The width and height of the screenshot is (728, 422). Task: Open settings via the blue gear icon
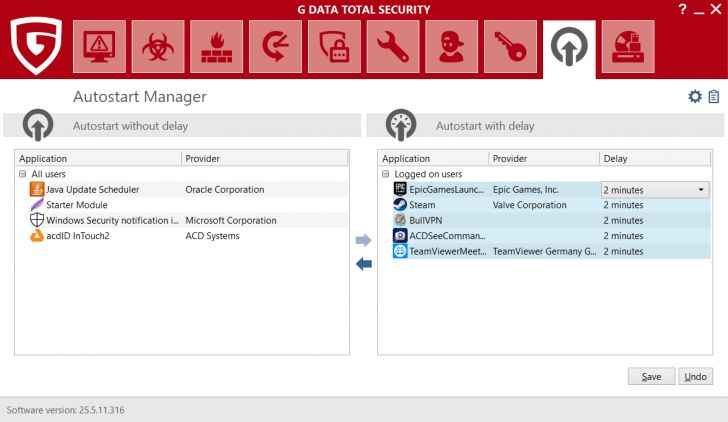coord(695,97)
